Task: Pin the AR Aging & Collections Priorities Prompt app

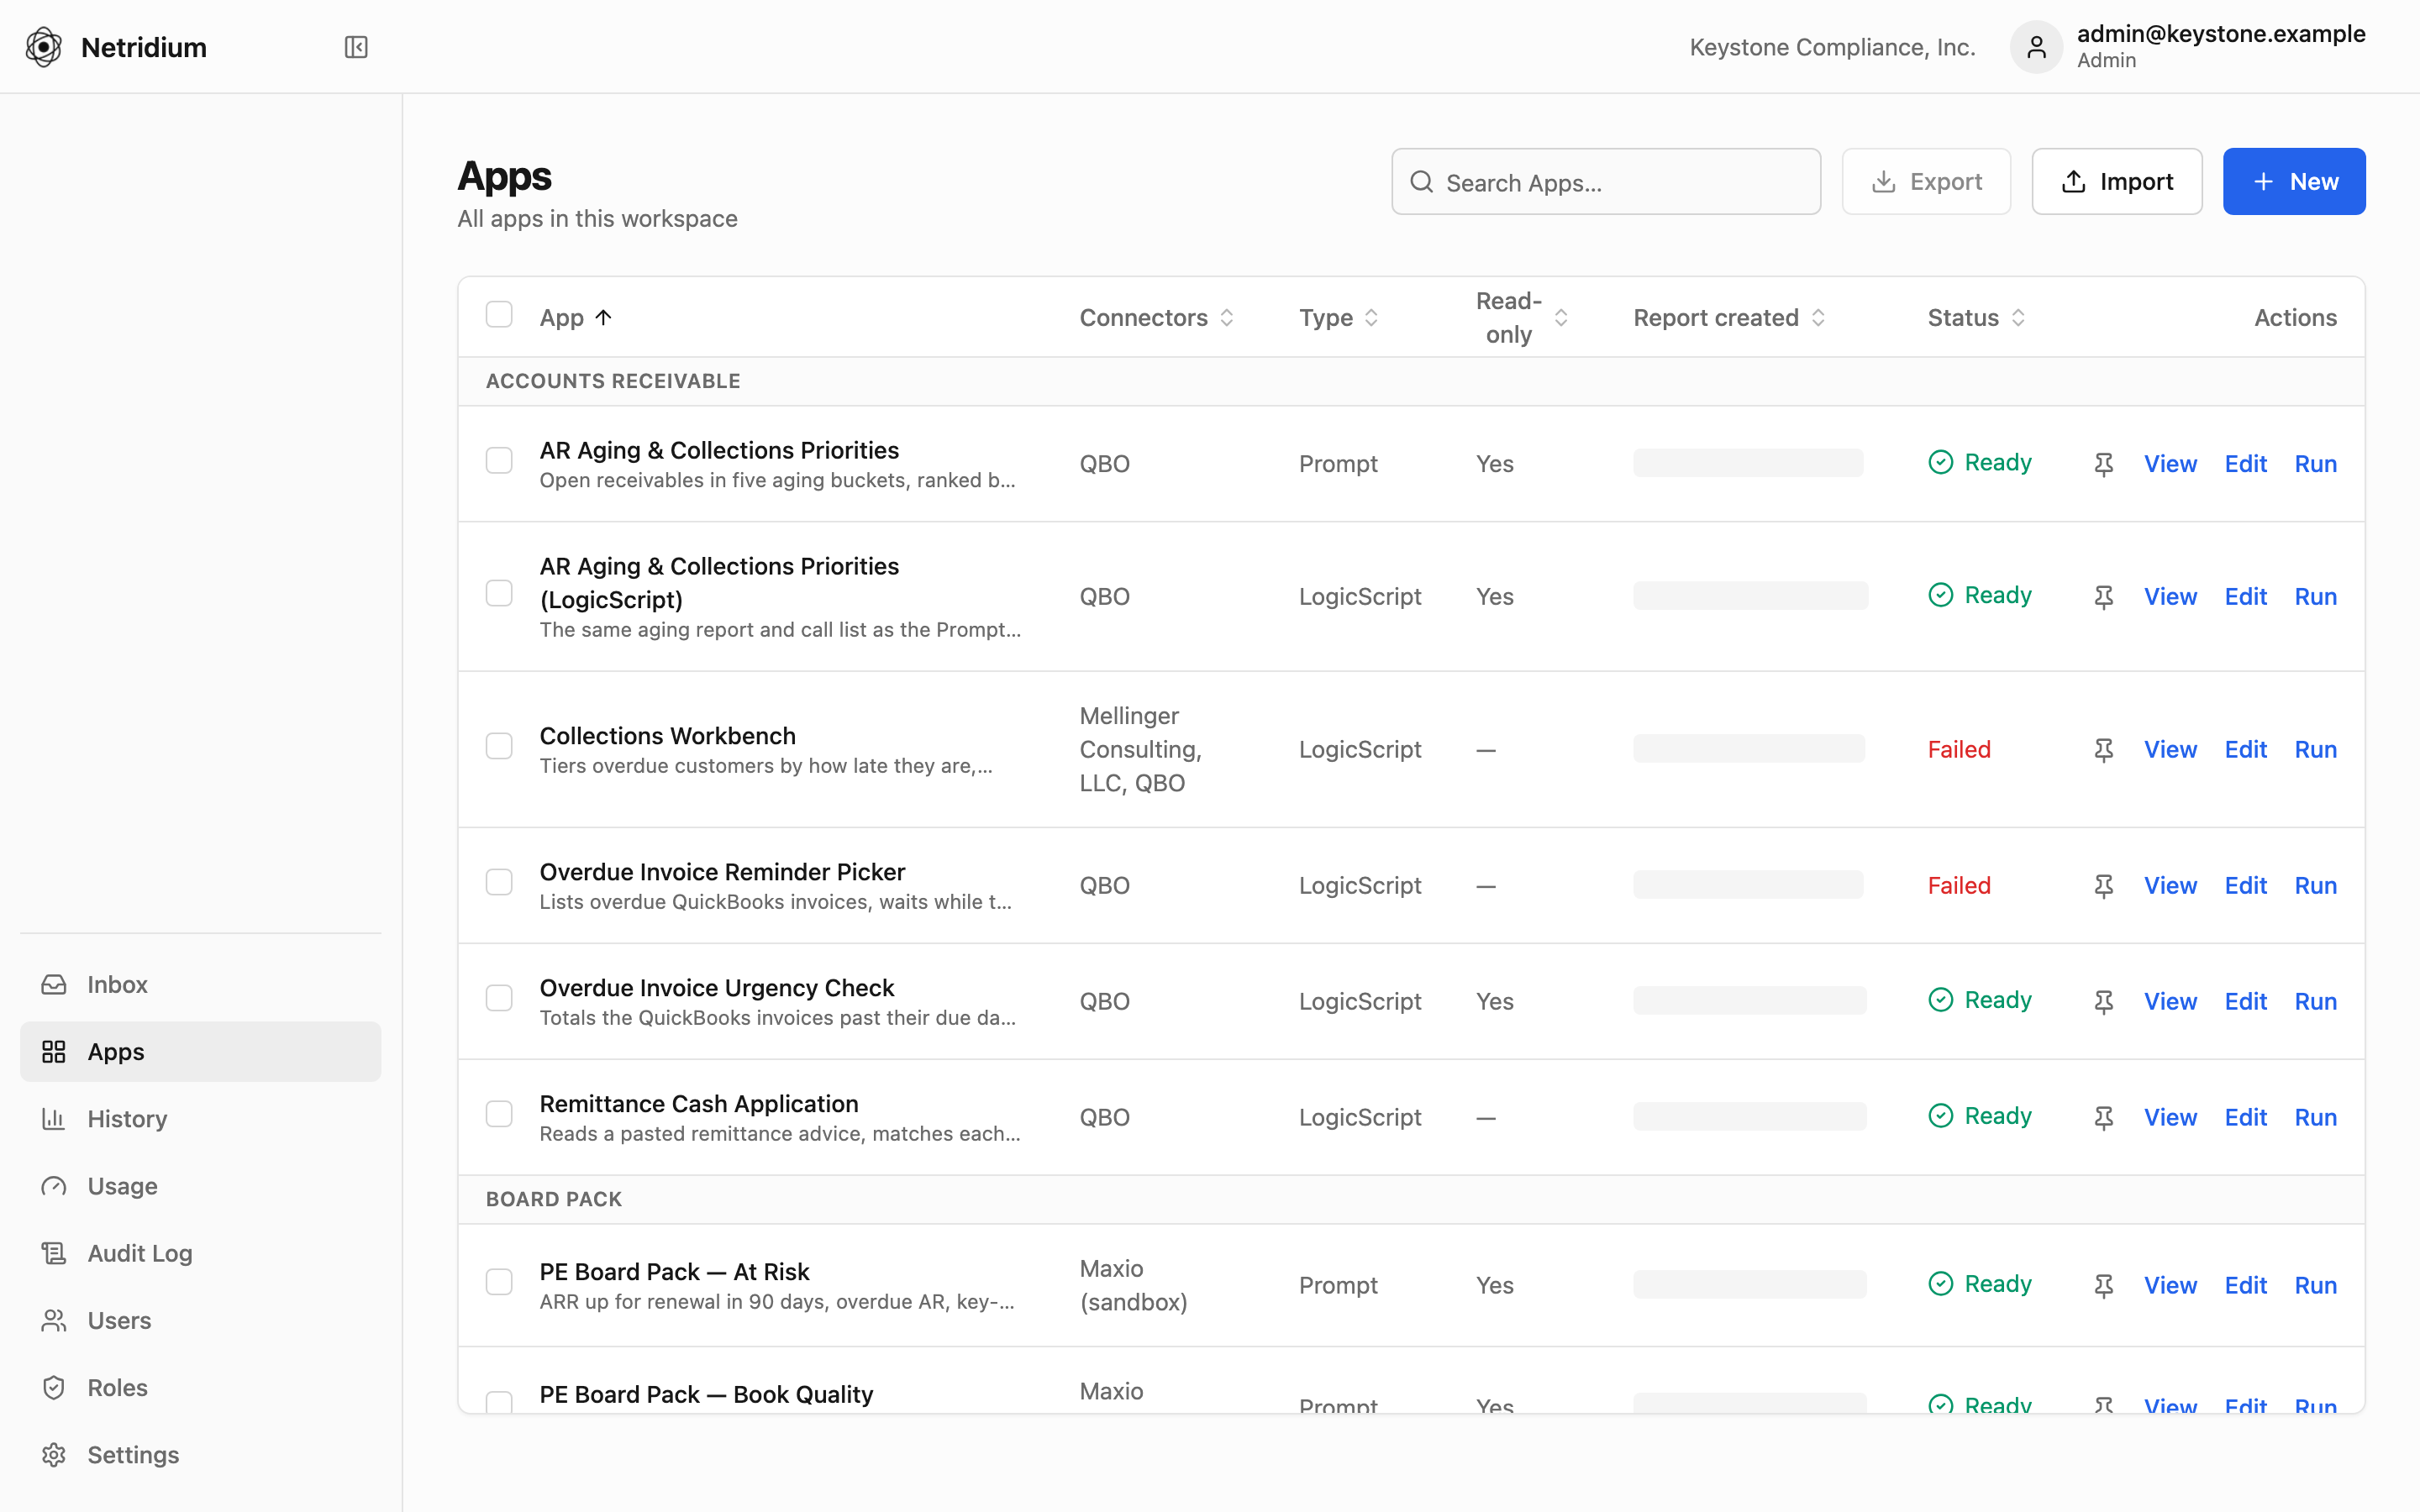Action: point(2104,464)
